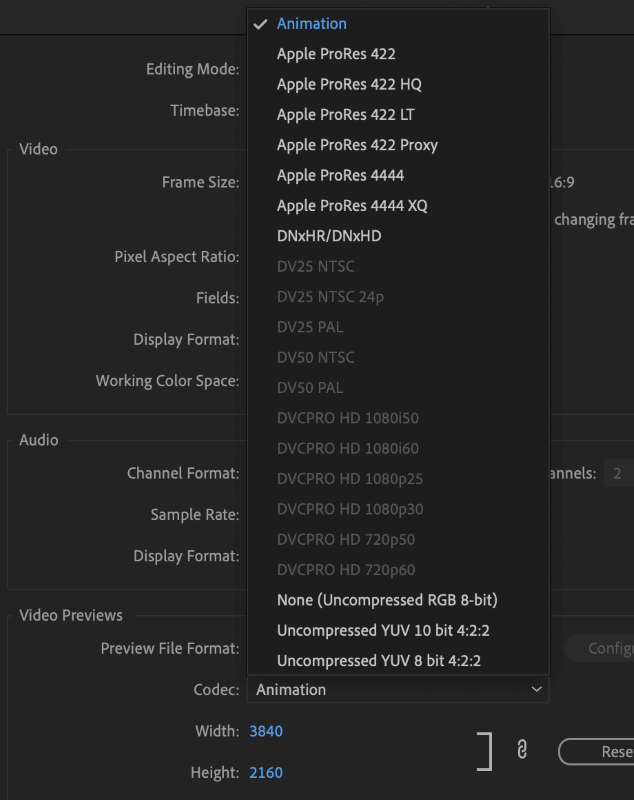634x800 pixels.
Task: Select Uncompressed YUV 10 bit 4:2:2
Action: [x=398, y=631]
